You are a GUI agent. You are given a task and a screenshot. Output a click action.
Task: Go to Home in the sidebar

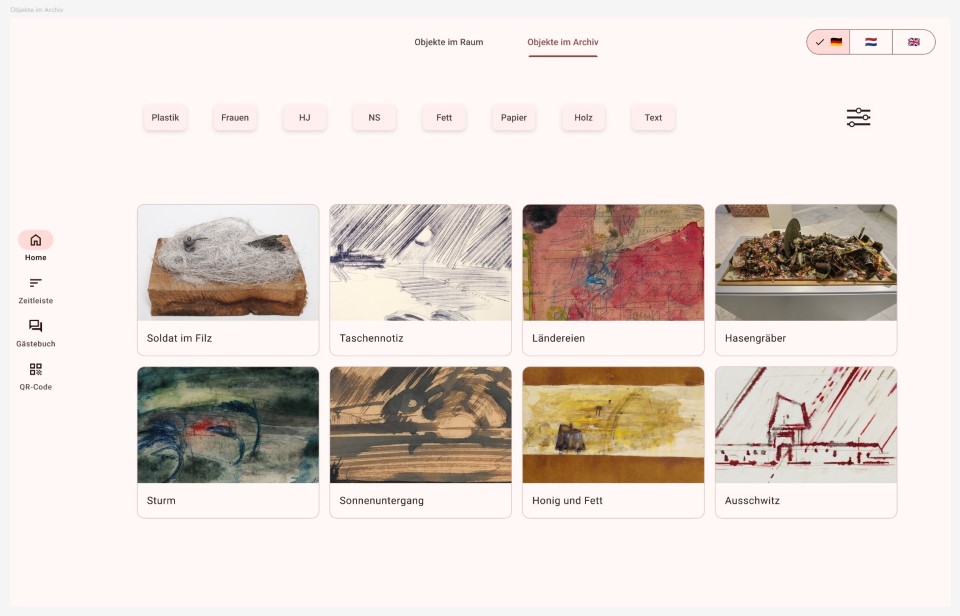36,240
